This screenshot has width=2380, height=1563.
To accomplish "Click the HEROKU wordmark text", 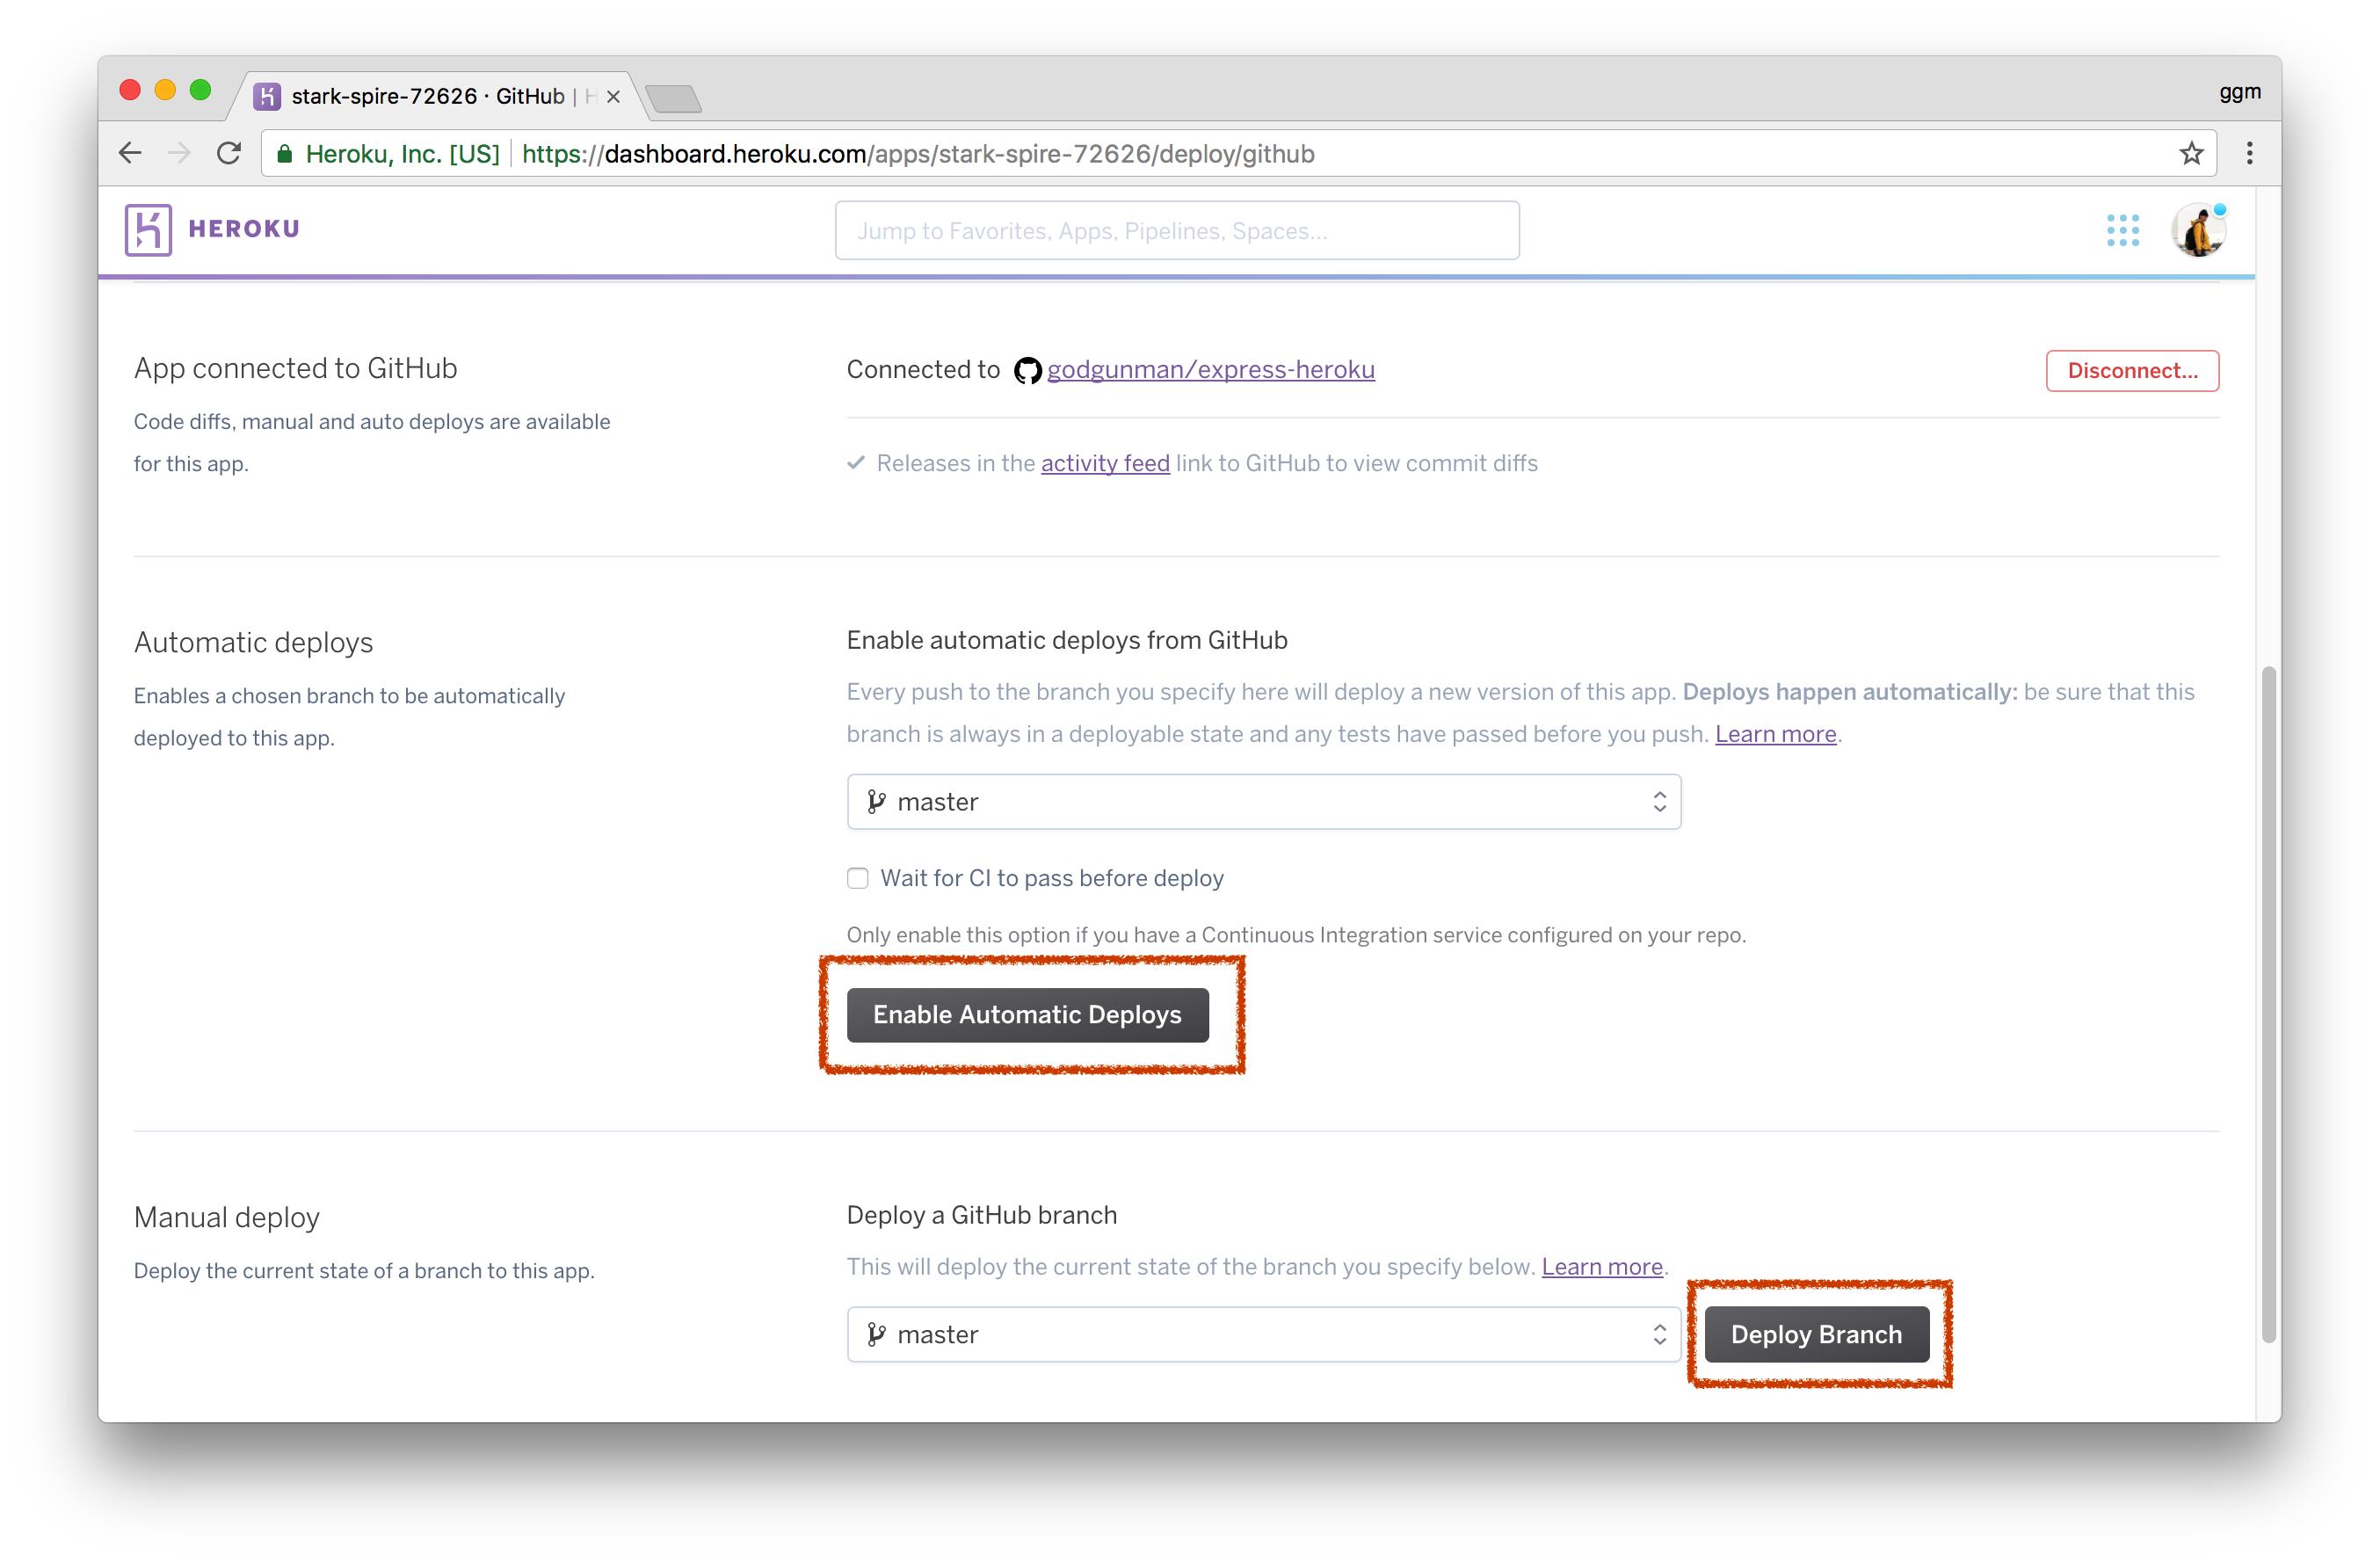I will (x=244, y=229).
